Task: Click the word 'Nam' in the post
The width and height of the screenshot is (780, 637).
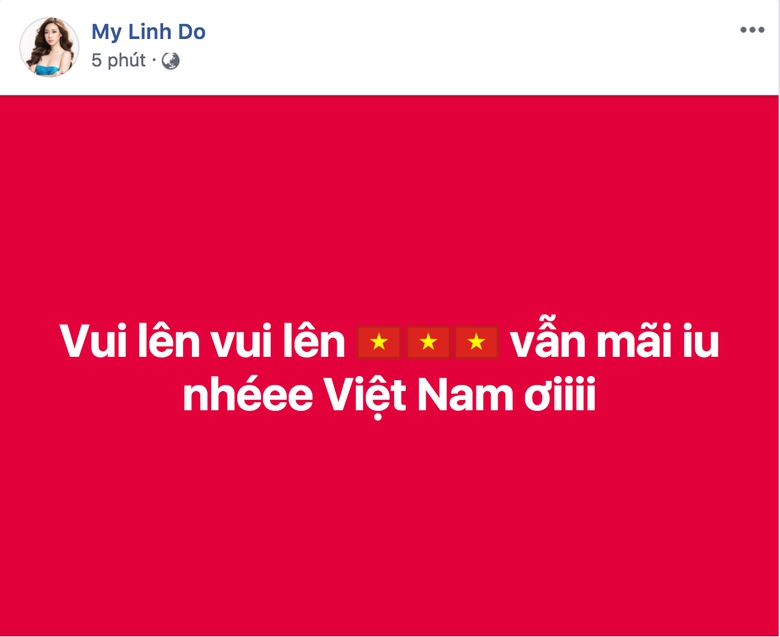Action: pos(466,395)
